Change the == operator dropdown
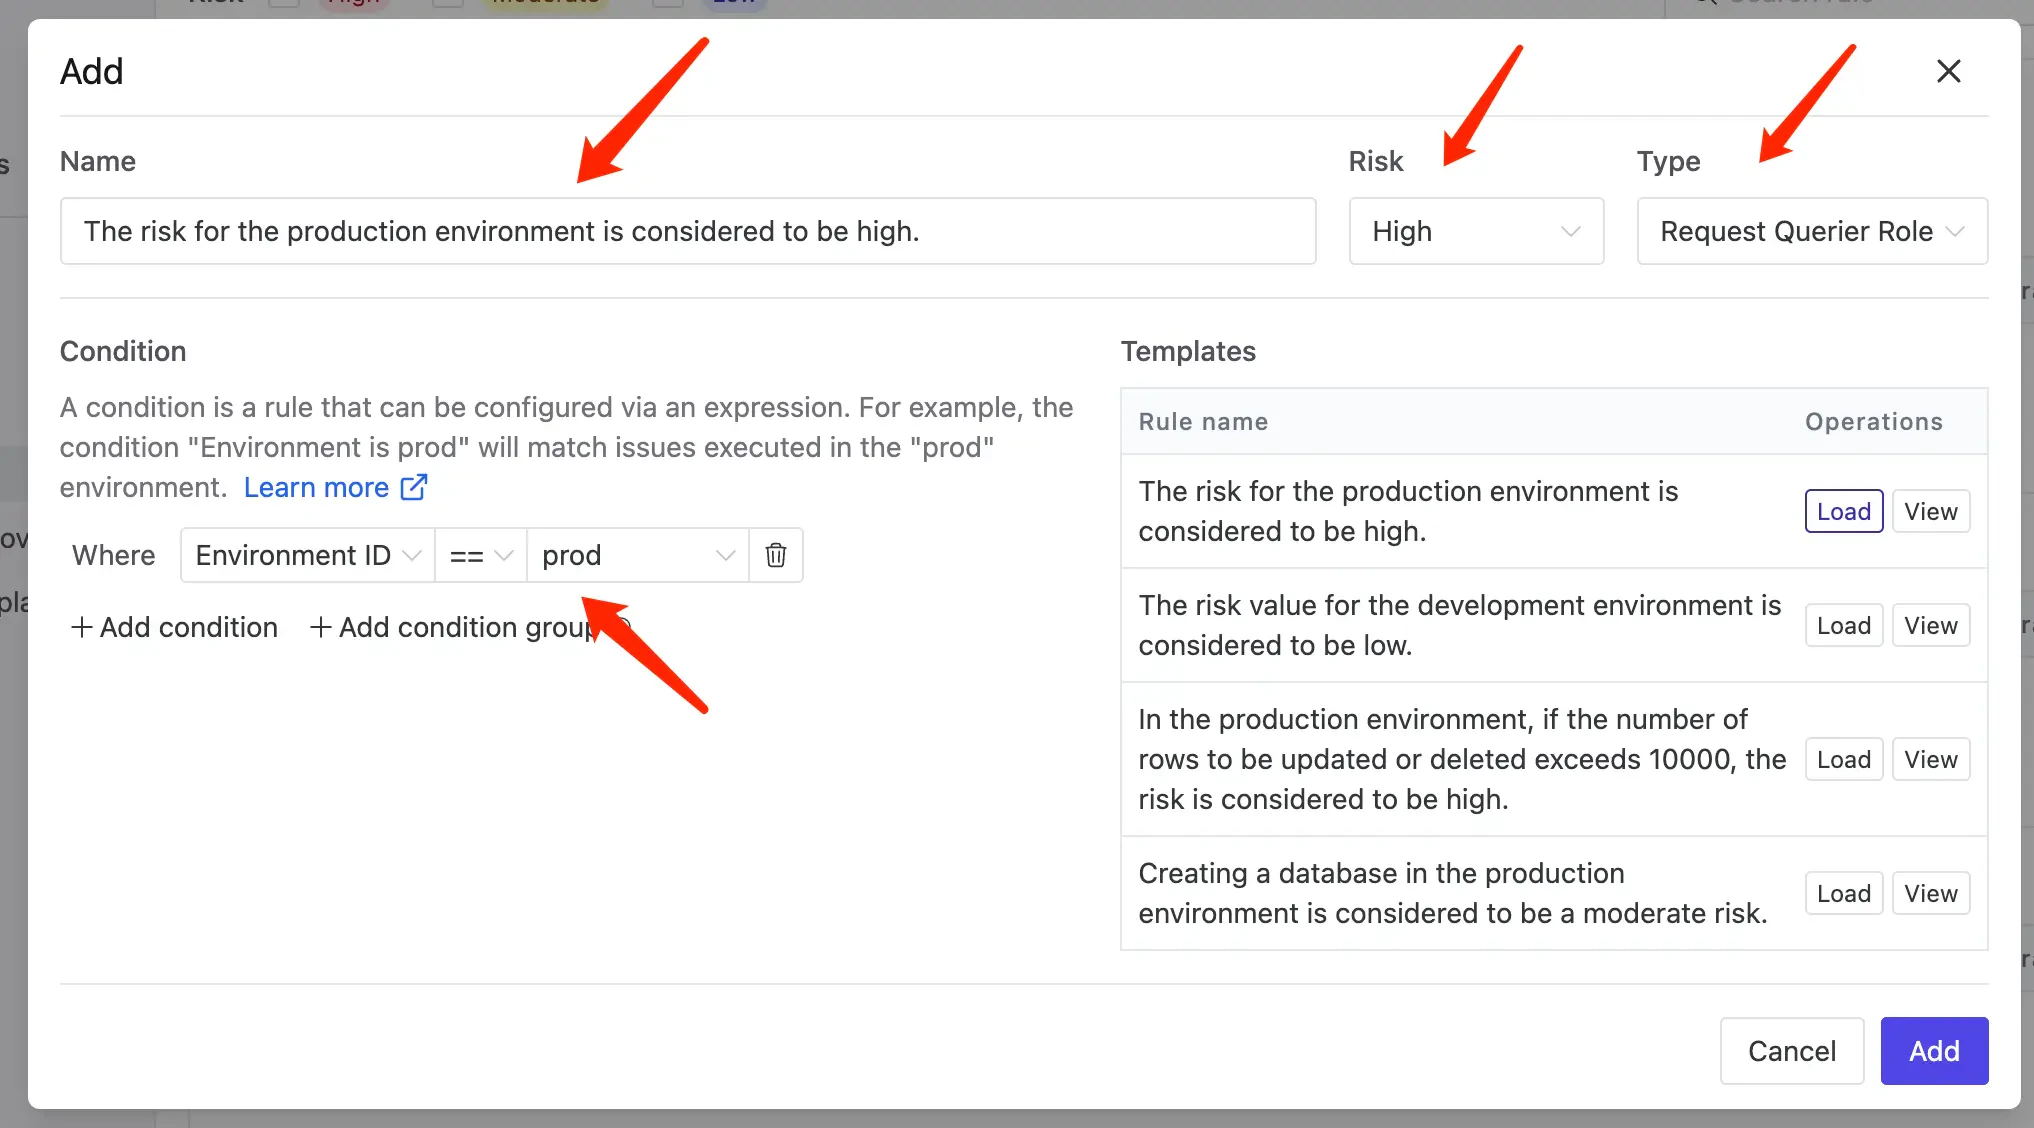Image resolution: width=2034 pixels, height=1128 pixels. click(x=480, y=555)
